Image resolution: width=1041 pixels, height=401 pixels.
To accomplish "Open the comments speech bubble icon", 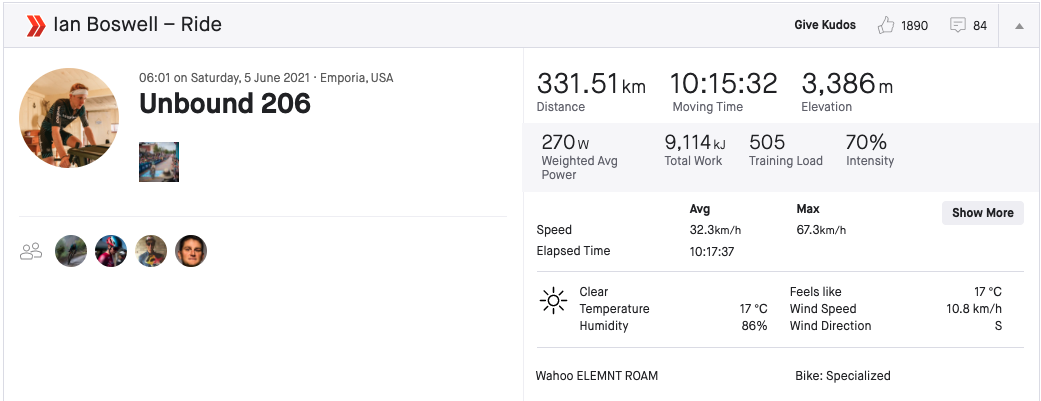I will tap(957, 26).
